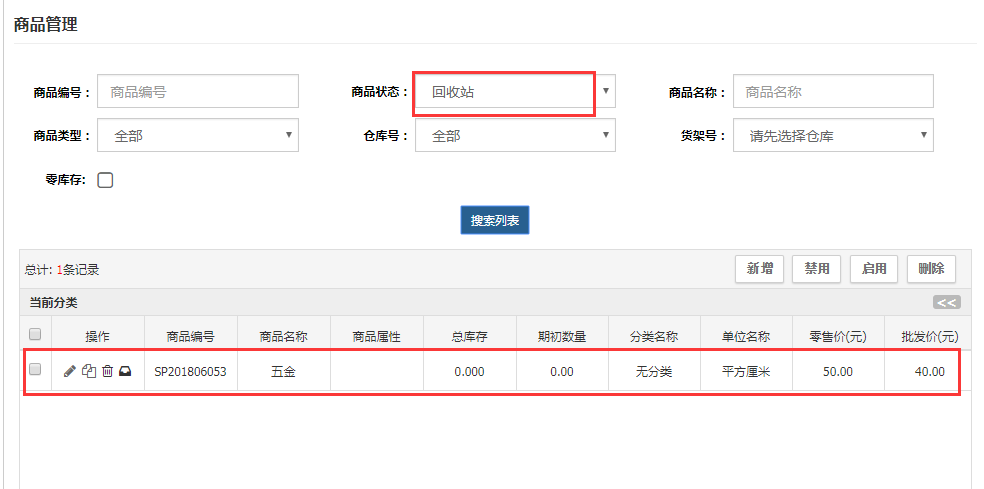The image size is (984, 489).
Task: Click the pencil edit icon for SP201806053
Action: pos(70,372)
